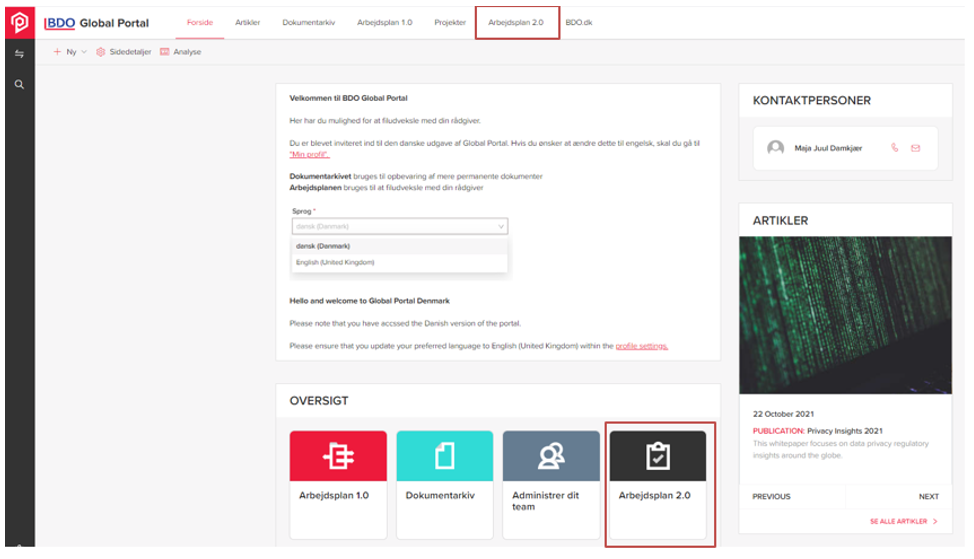Click the Maja Juul Damkjær contact name
The height and width of the screenshot is (559, 974).
828,148
